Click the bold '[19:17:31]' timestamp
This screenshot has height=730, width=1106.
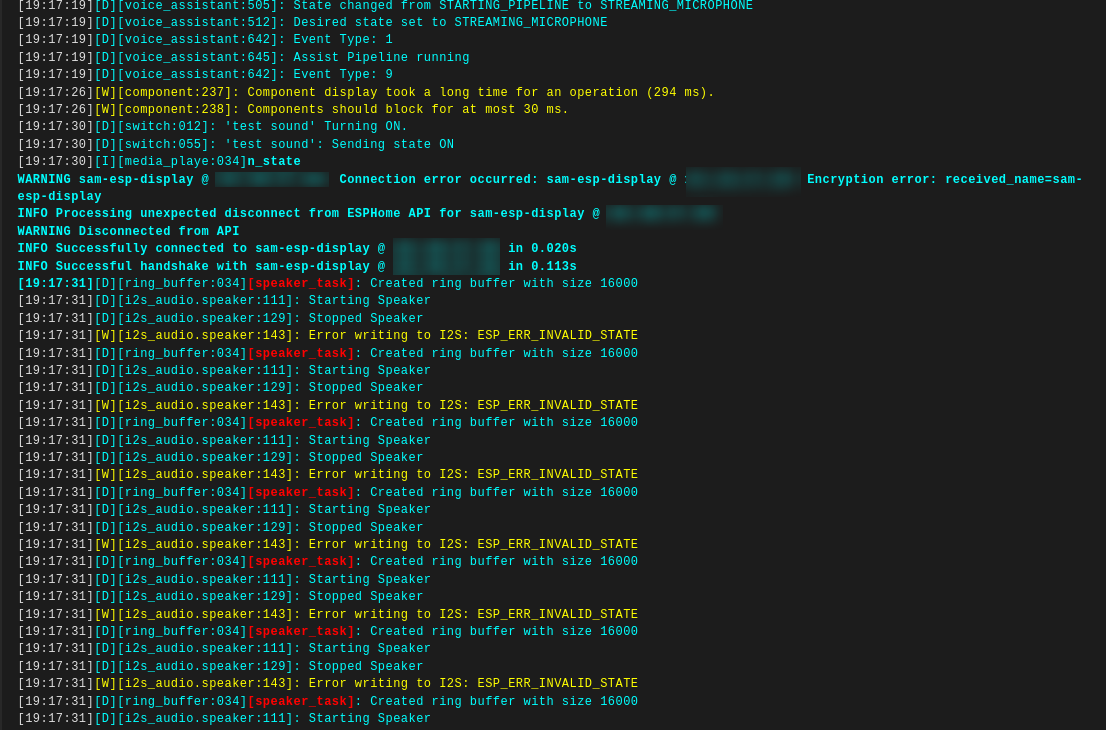coord(56,284)
